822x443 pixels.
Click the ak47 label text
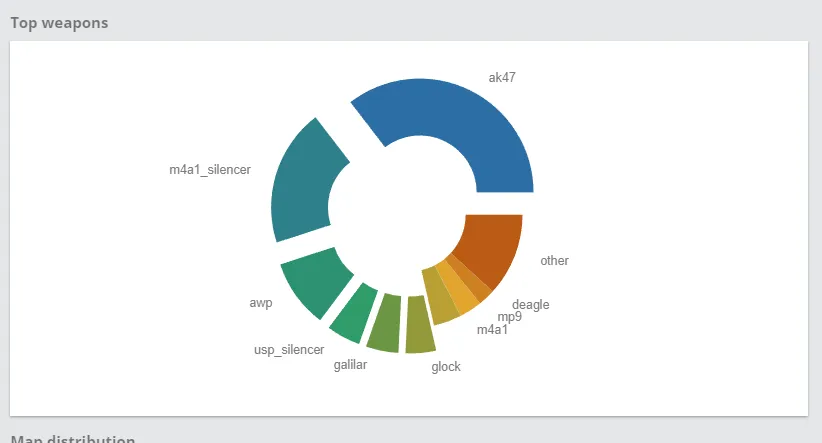pyautogui.click(x=502, y=78)
